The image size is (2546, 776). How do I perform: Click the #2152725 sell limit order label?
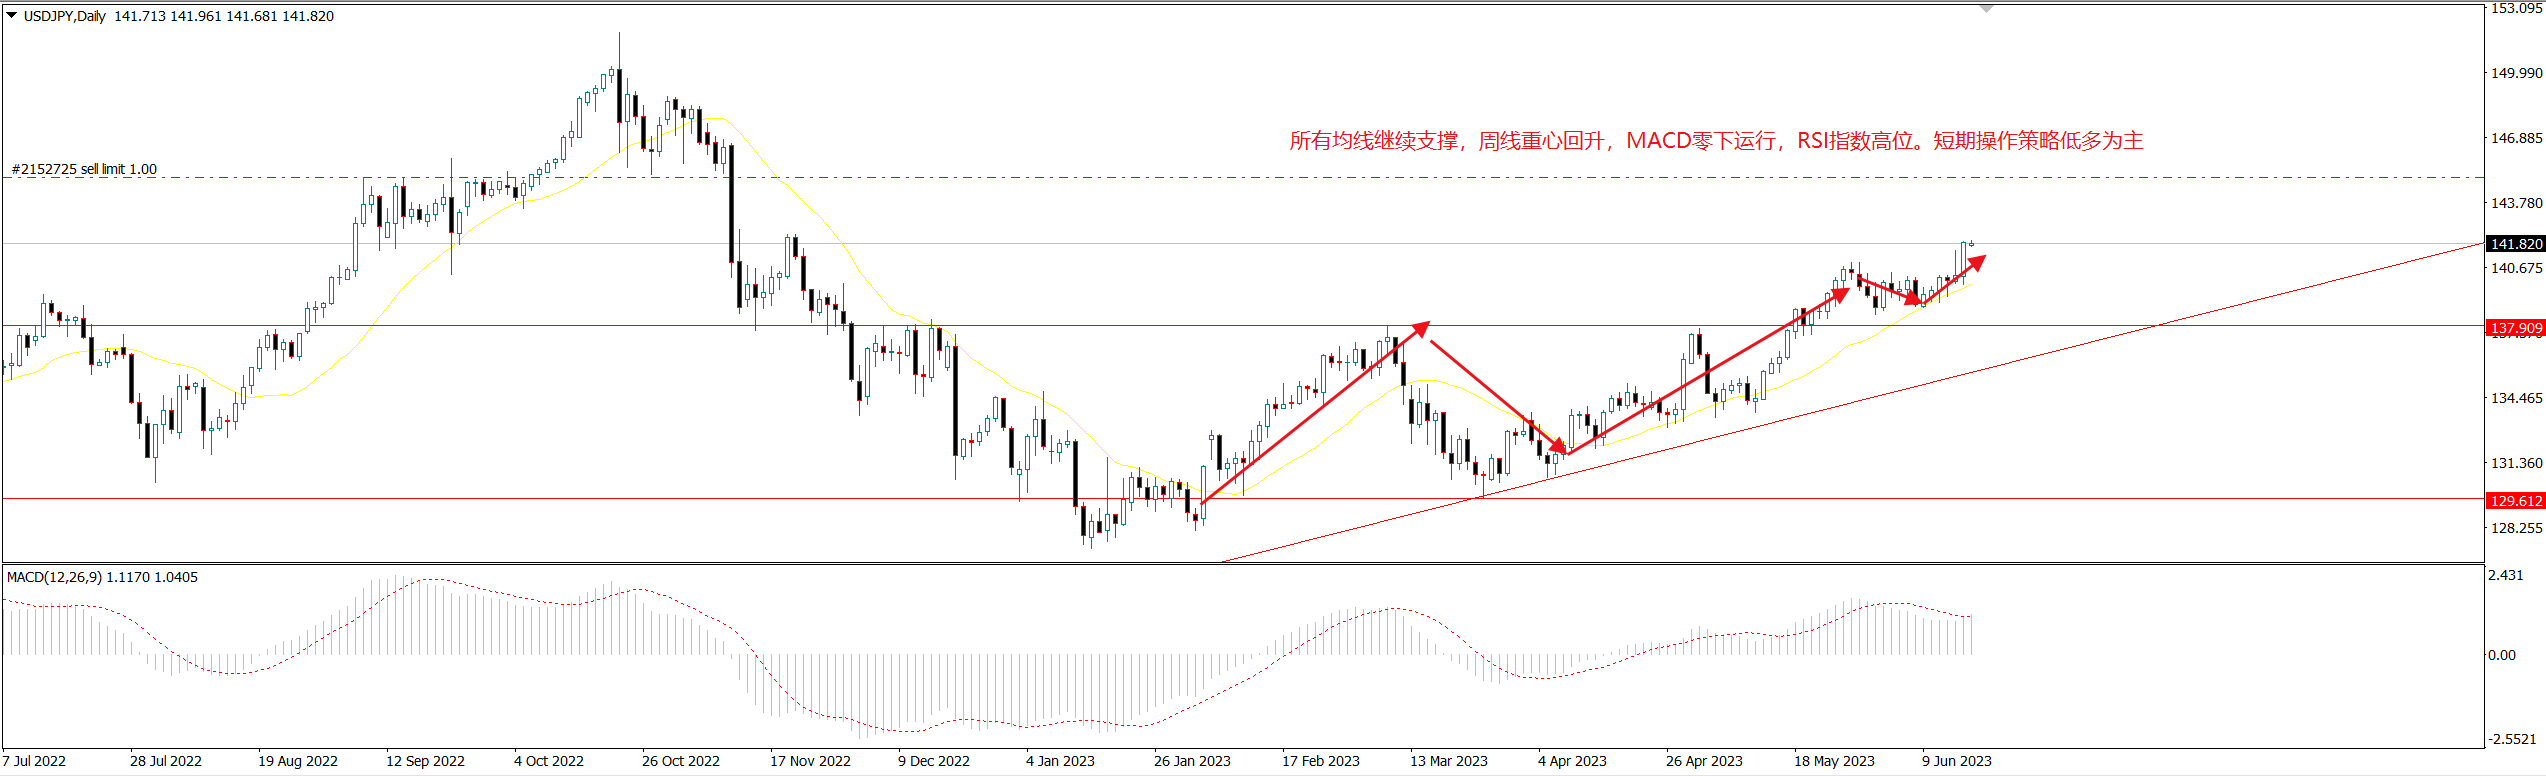pos(84,169)
